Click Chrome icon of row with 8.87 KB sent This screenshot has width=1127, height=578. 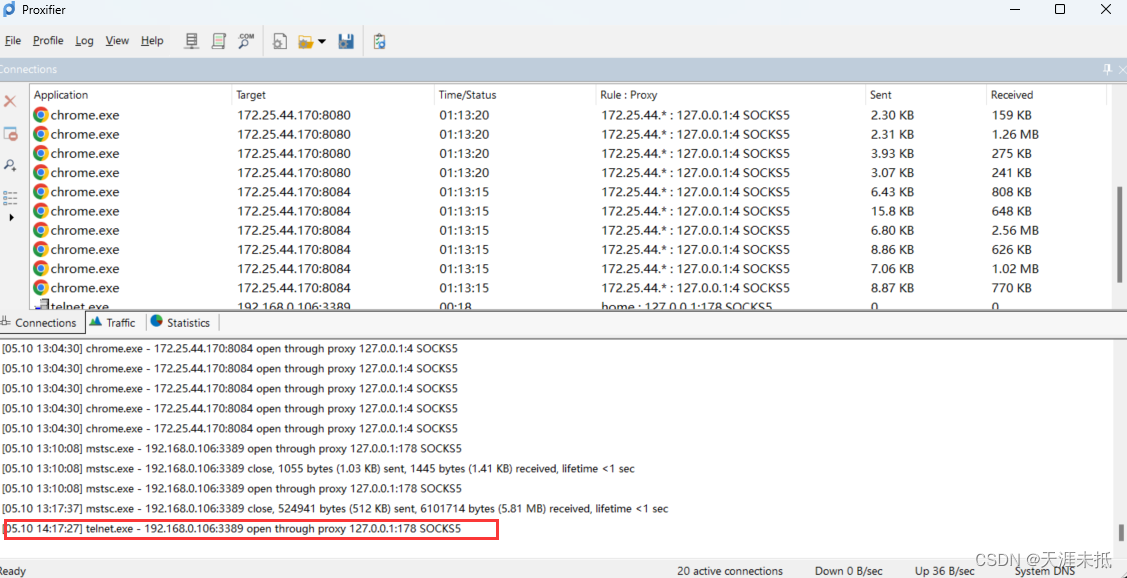pos(41,288)
